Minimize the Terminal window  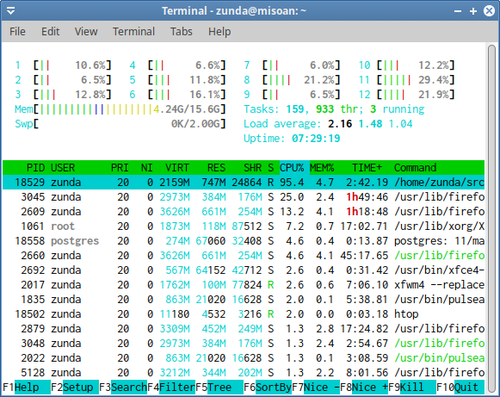click(458, 11)
